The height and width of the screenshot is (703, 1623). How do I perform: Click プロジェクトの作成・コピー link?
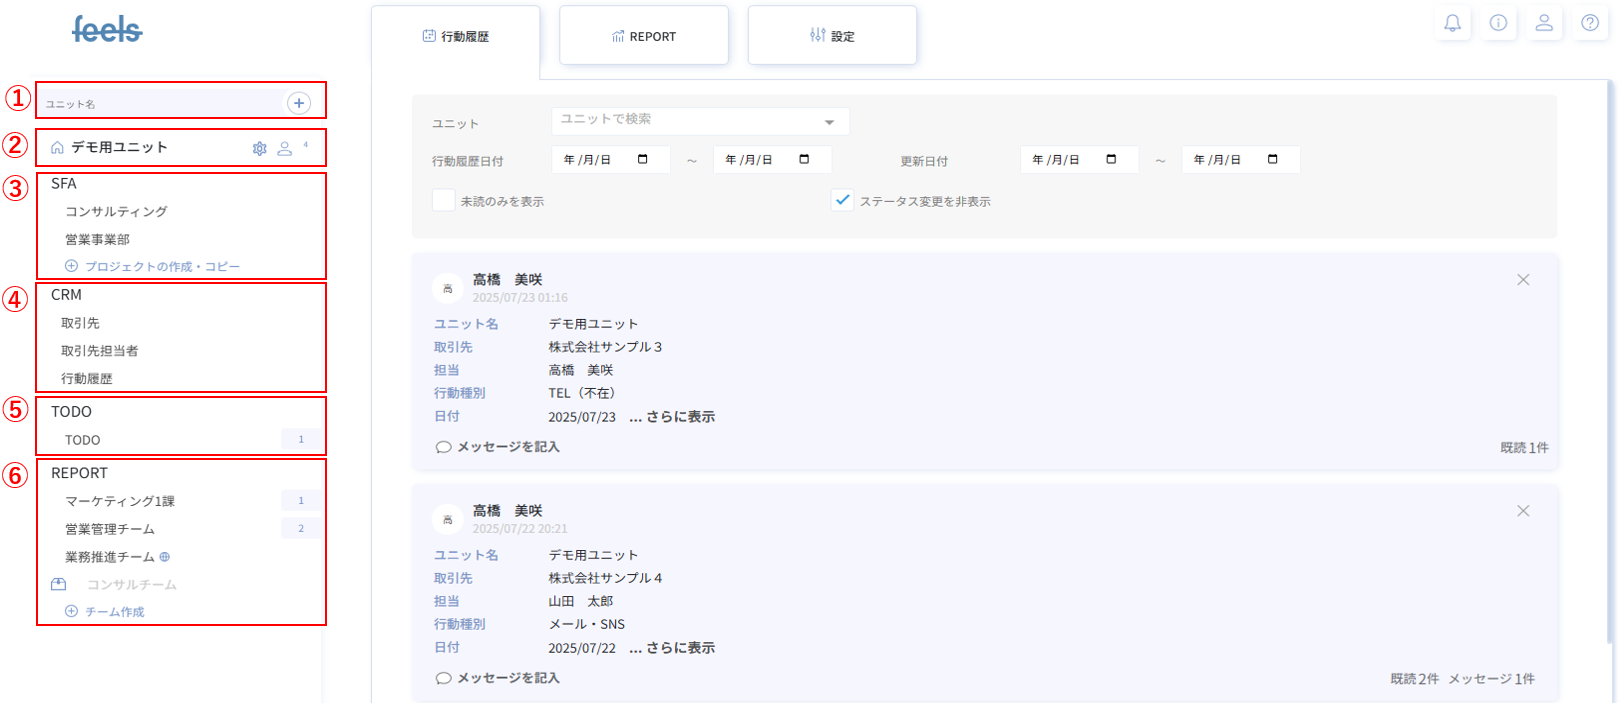tap(161, 267)
